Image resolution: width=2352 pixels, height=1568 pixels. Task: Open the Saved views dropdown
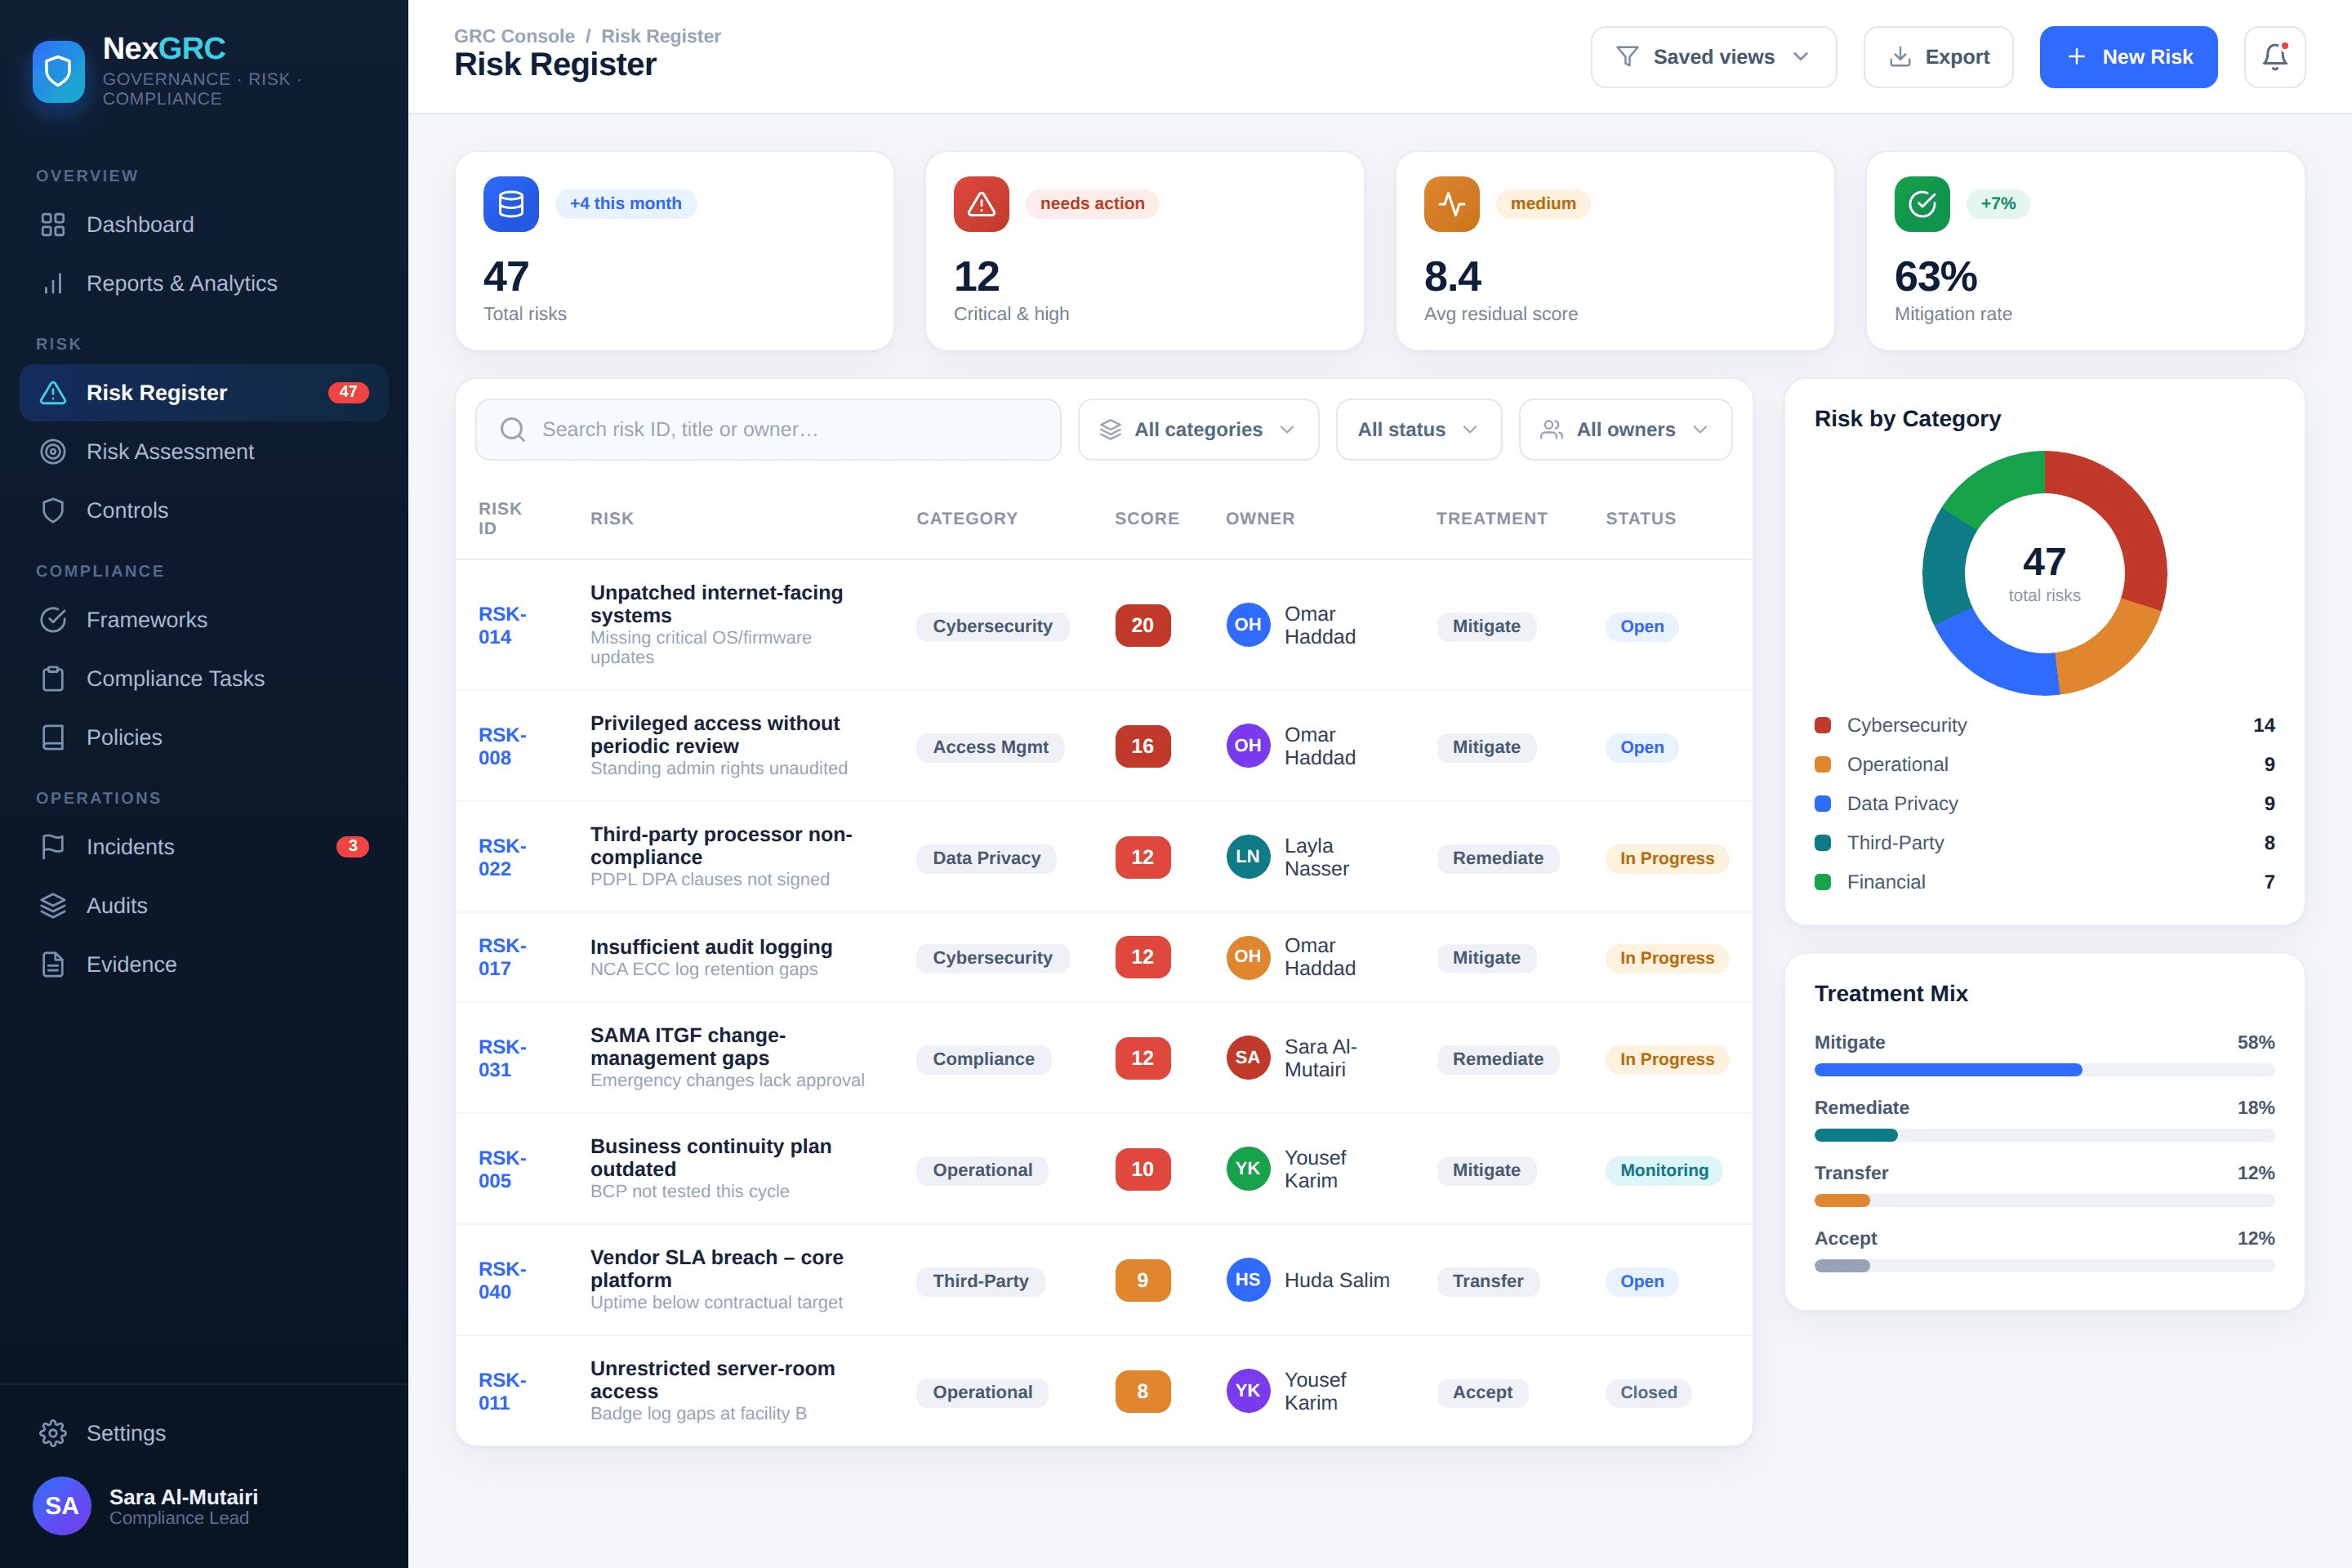1714,57
